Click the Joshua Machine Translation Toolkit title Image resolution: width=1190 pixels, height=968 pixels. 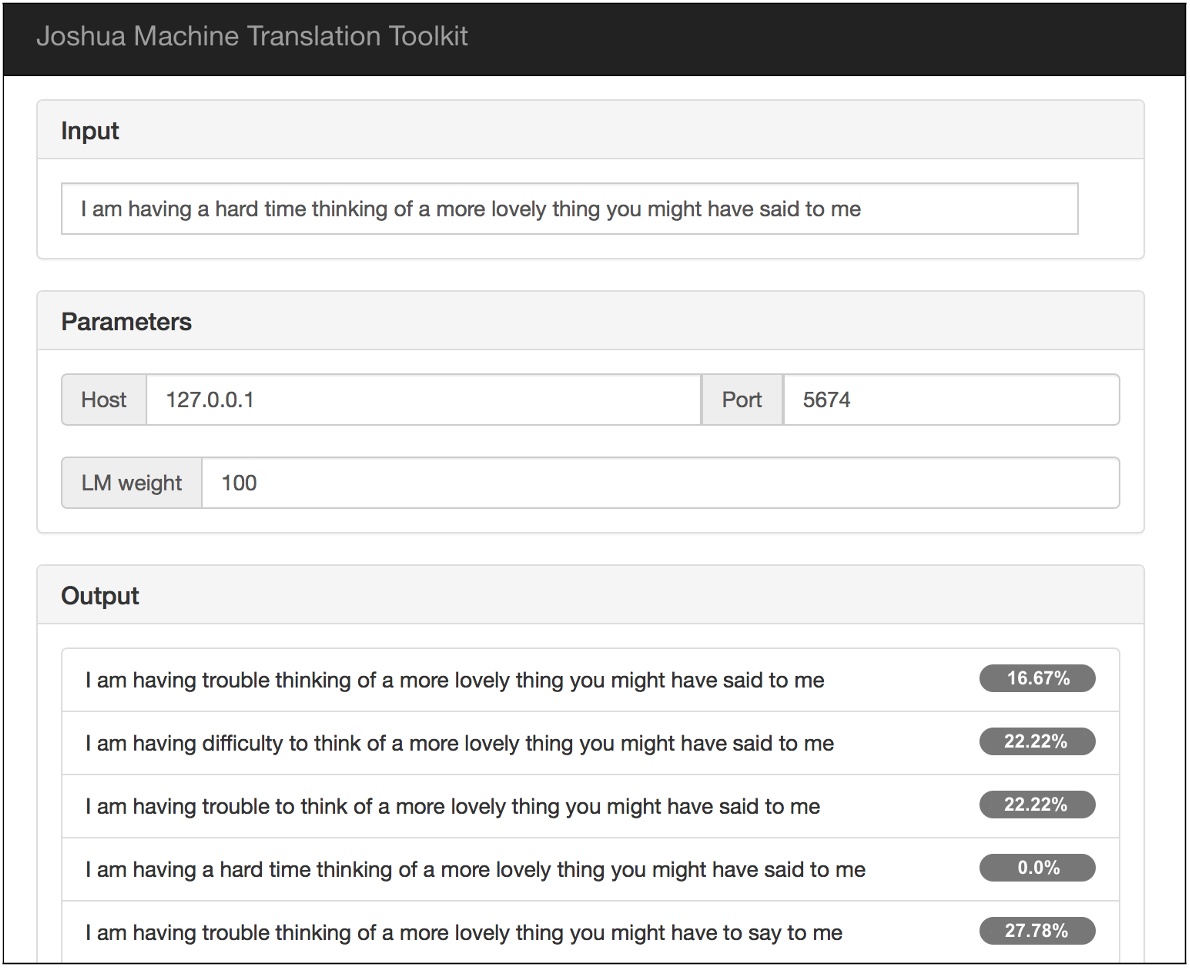[252, 37]
